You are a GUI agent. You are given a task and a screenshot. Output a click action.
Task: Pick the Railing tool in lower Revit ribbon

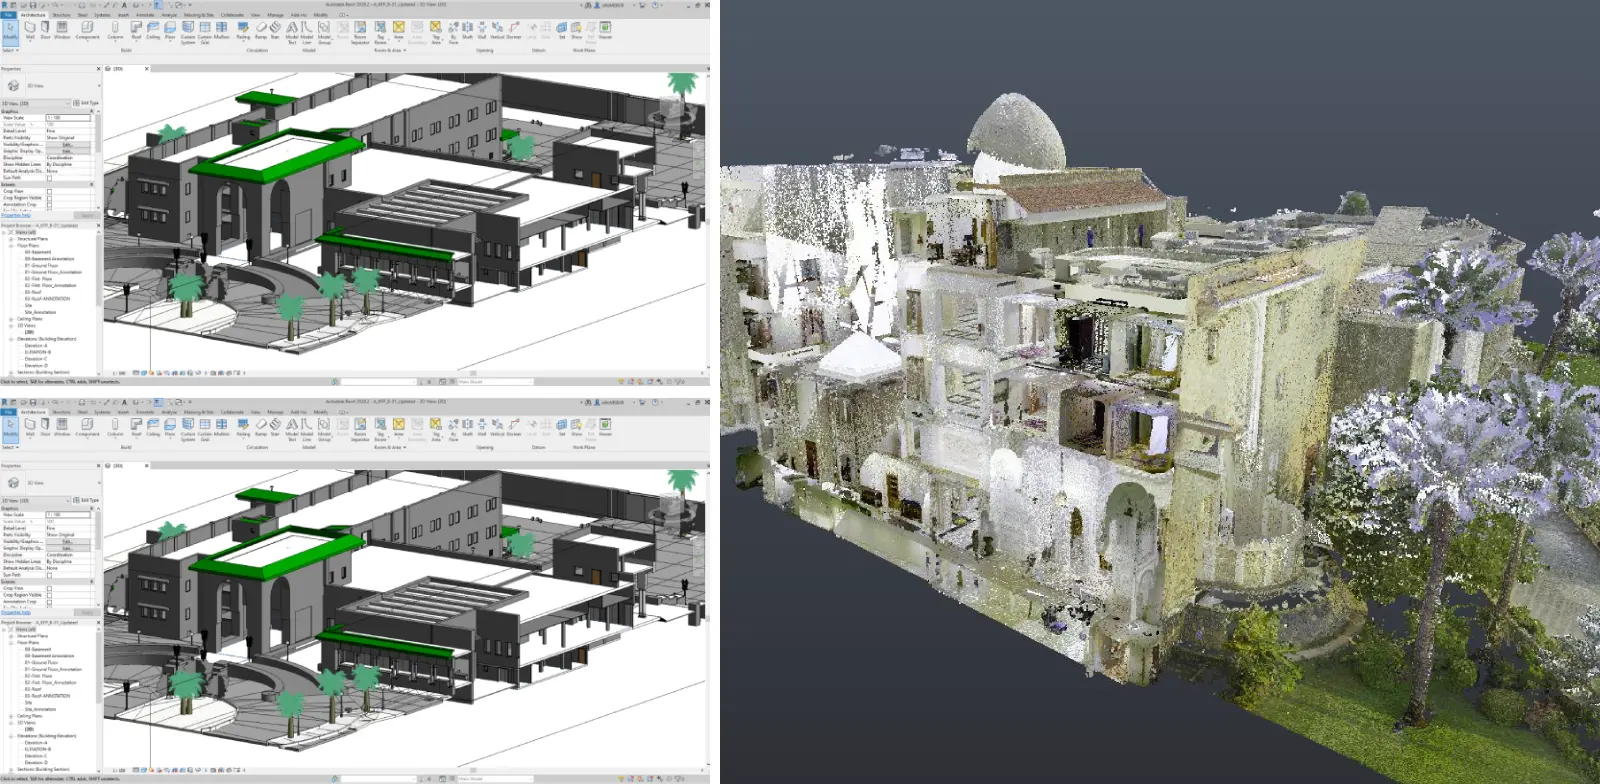click(243, 427)
